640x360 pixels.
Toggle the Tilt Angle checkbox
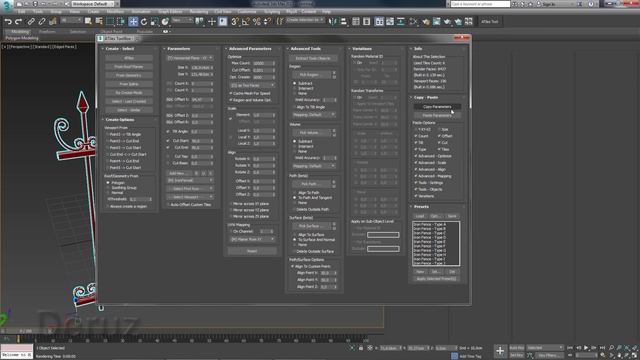(x=168, y=131)
